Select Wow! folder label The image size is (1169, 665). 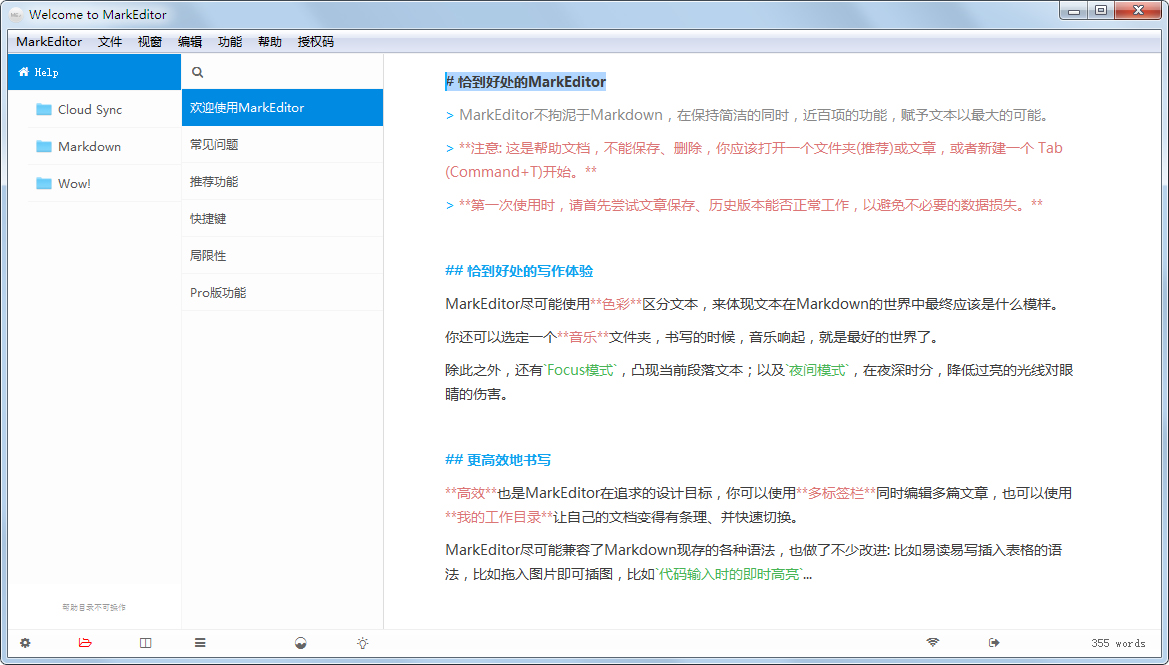point(75,183)
